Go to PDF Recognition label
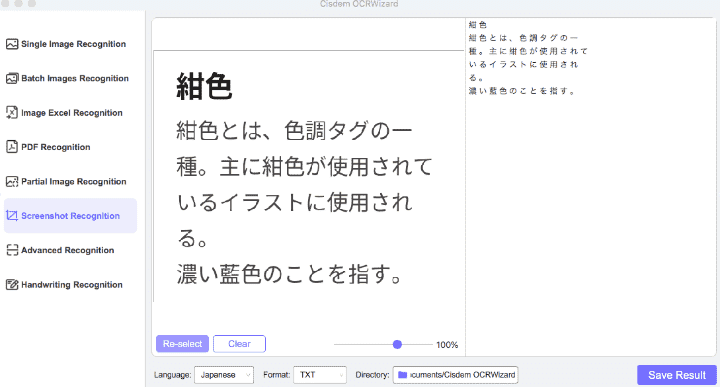Image resolution: width=720 pixels, height=387 pixels. pos(56,147)
